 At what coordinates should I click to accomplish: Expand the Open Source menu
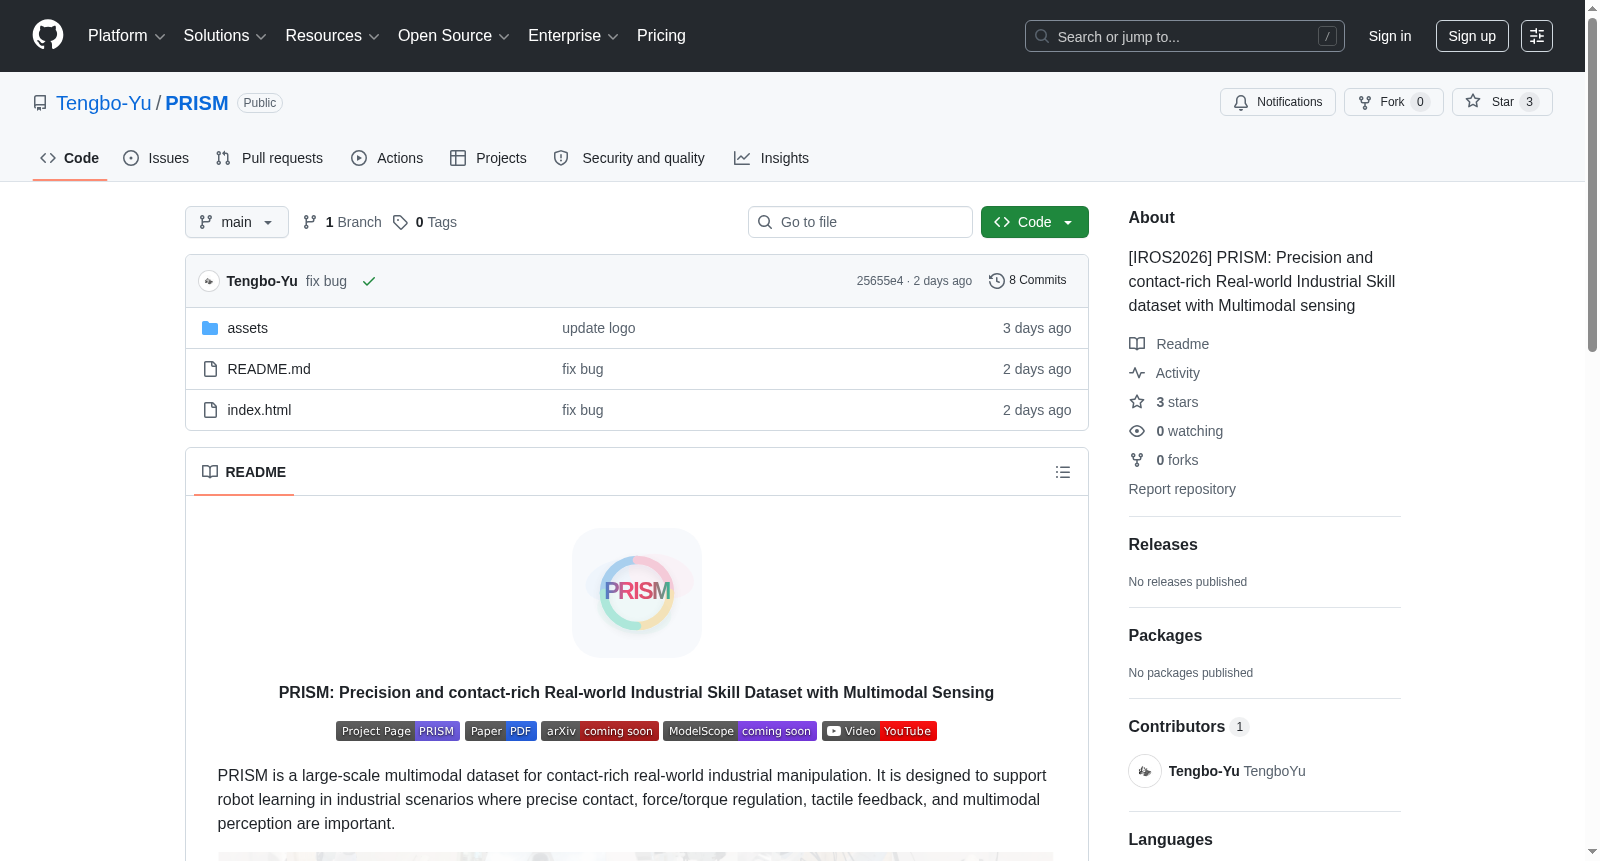(x=454, y=36)
